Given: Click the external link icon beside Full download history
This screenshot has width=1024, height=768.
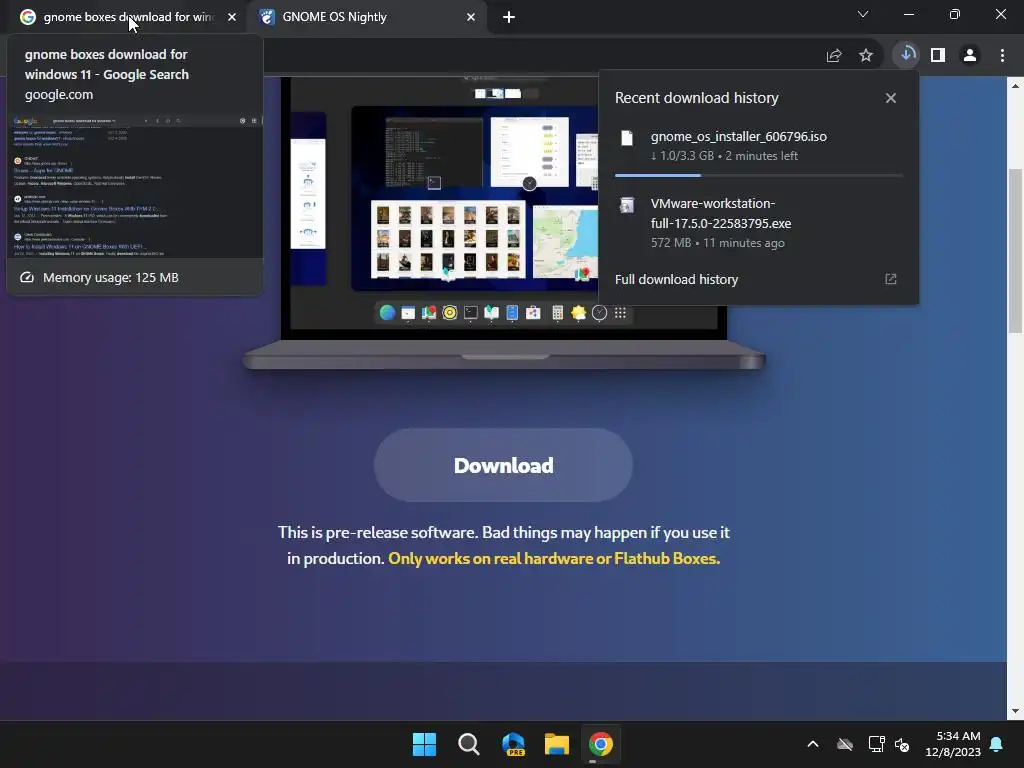Looking at the screenshot, I should (891, 280).
